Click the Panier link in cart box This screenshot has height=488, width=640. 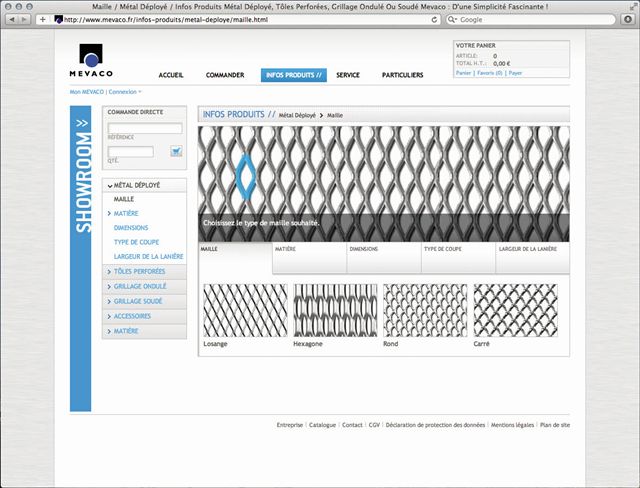(x=463, y=73)
